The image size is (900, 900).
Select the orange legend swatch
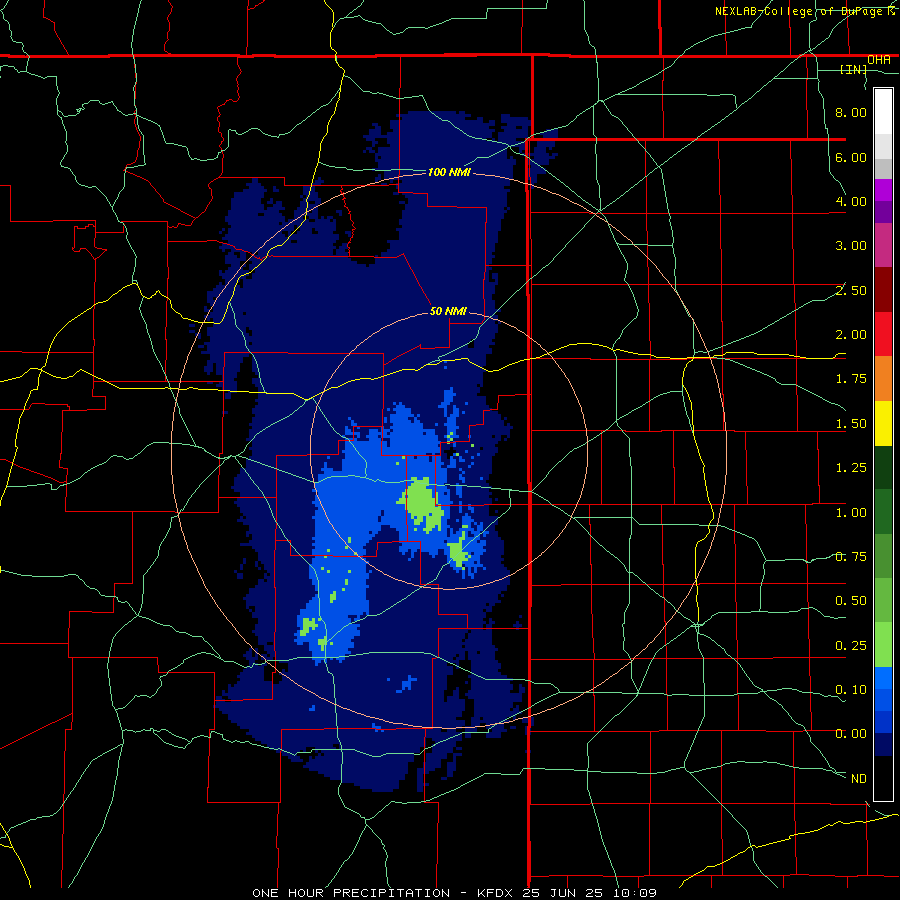tap(883, 379)
